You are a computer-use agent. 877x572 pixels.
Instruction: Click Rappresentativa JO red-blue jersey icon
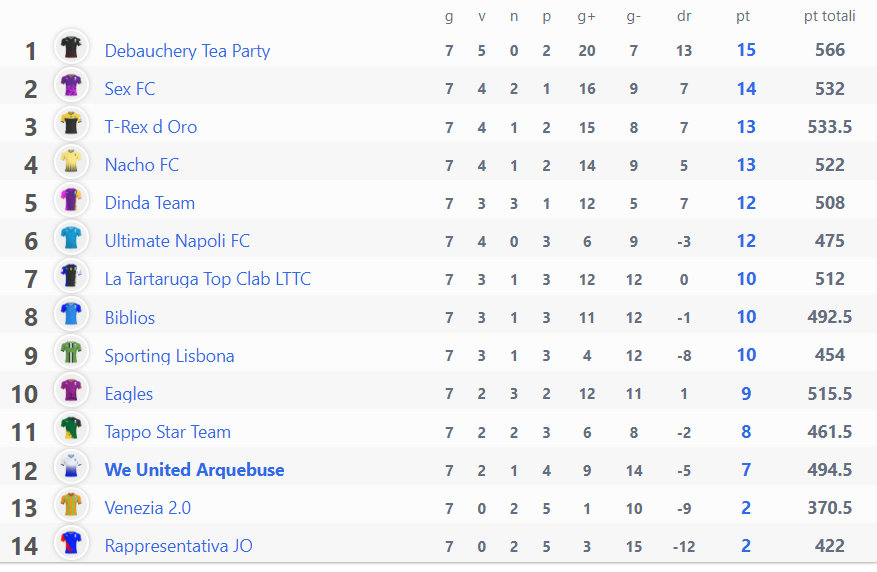click(x=71, y=543)
